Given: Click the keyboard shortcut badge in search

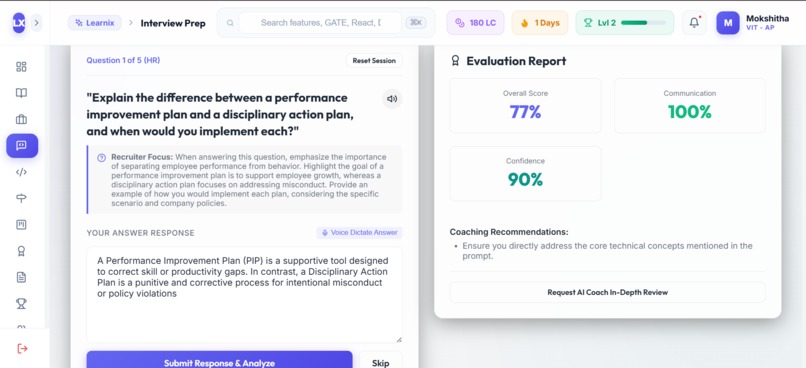Looking at the screenshot, I should click(415, 23).
